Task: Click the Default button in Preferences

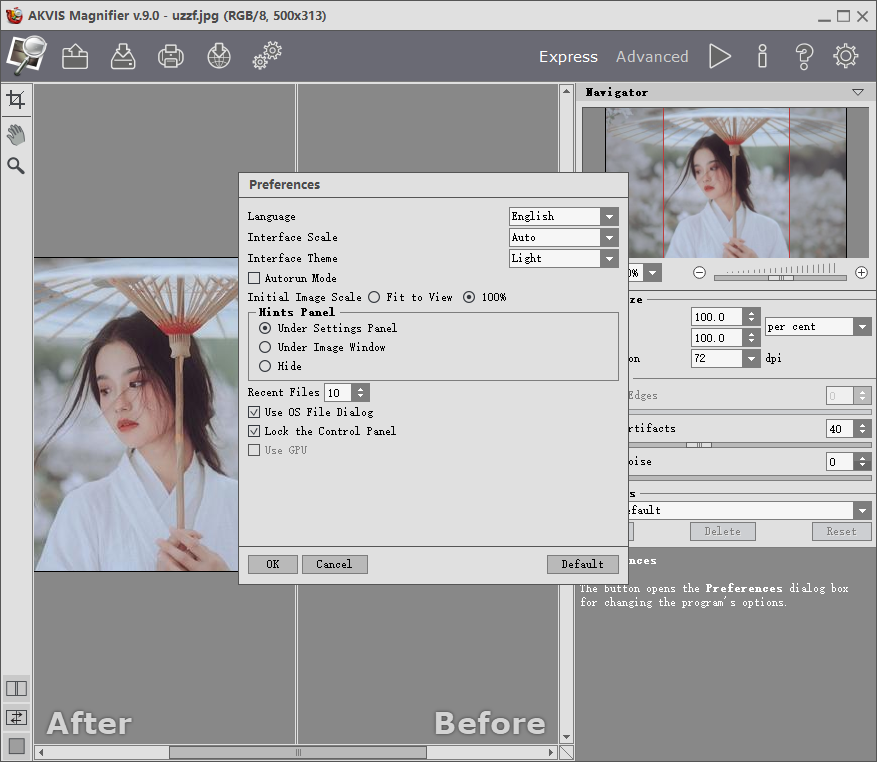Action: point(583,564)
